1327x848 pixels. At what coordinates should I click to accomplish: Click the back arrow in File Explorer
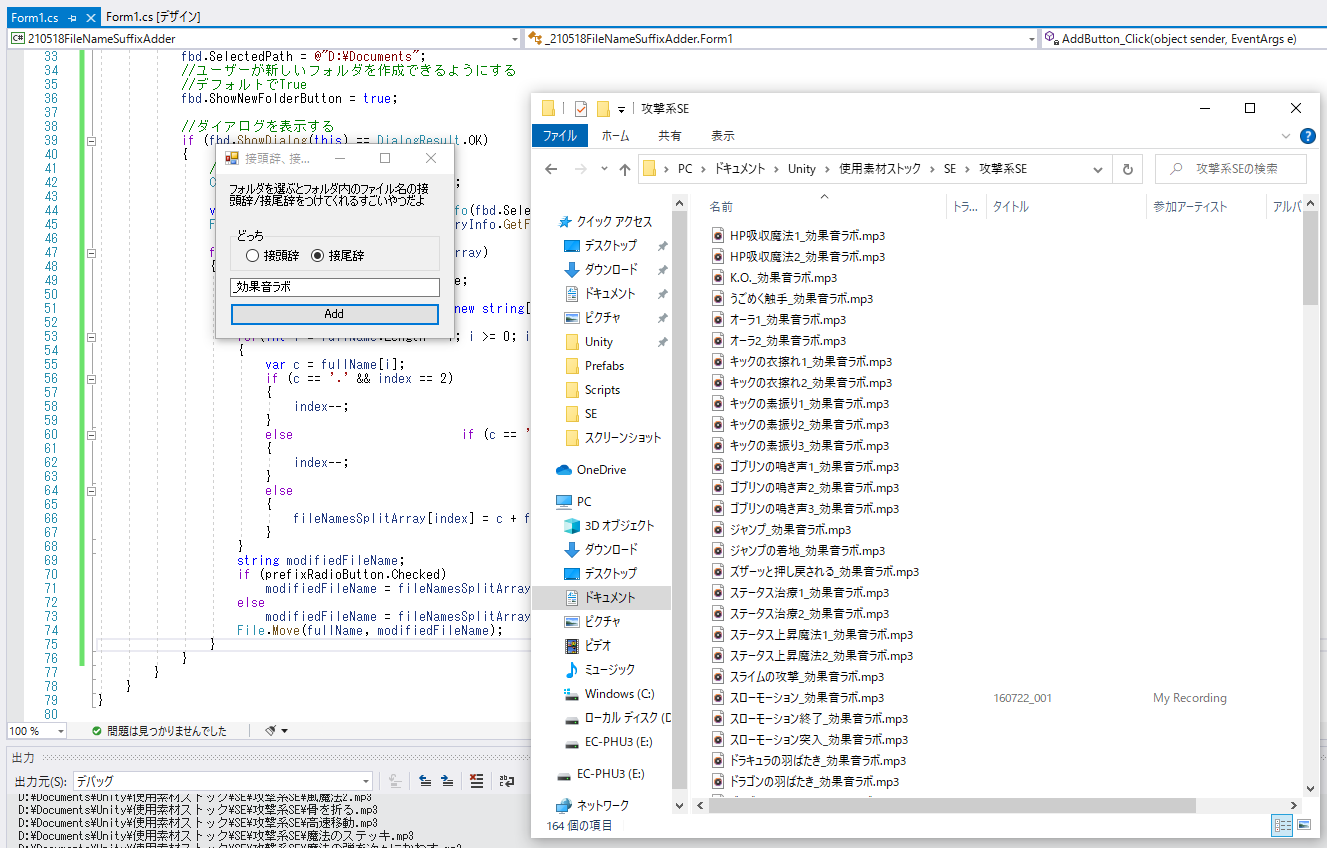tap(551, 169)
